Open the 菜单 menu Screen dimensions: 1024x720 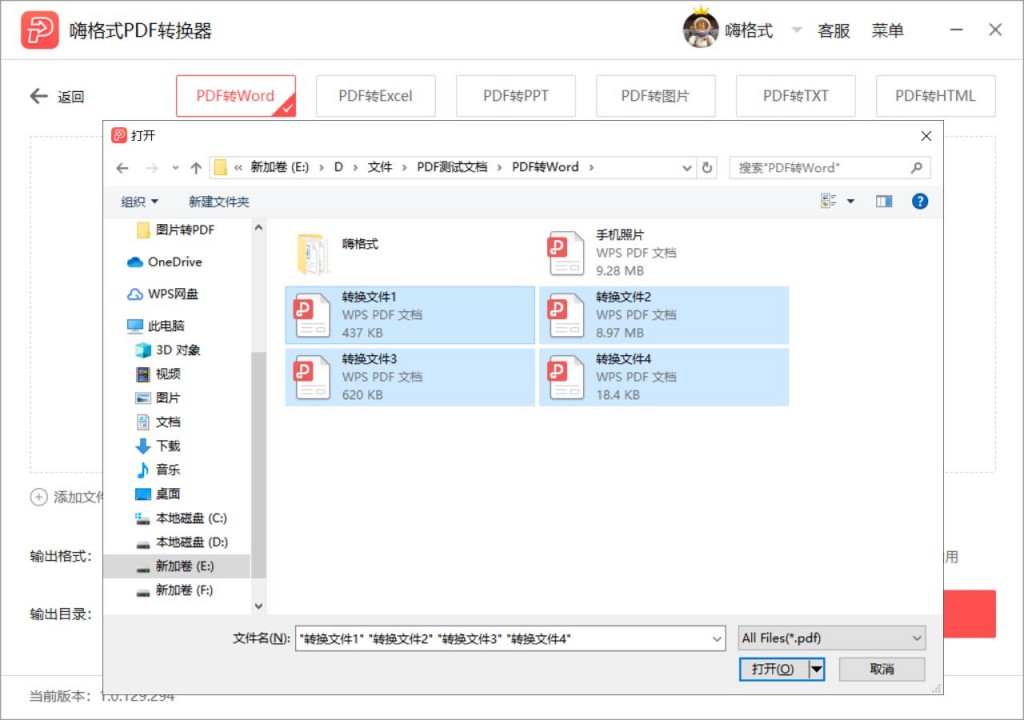(888, 31)
